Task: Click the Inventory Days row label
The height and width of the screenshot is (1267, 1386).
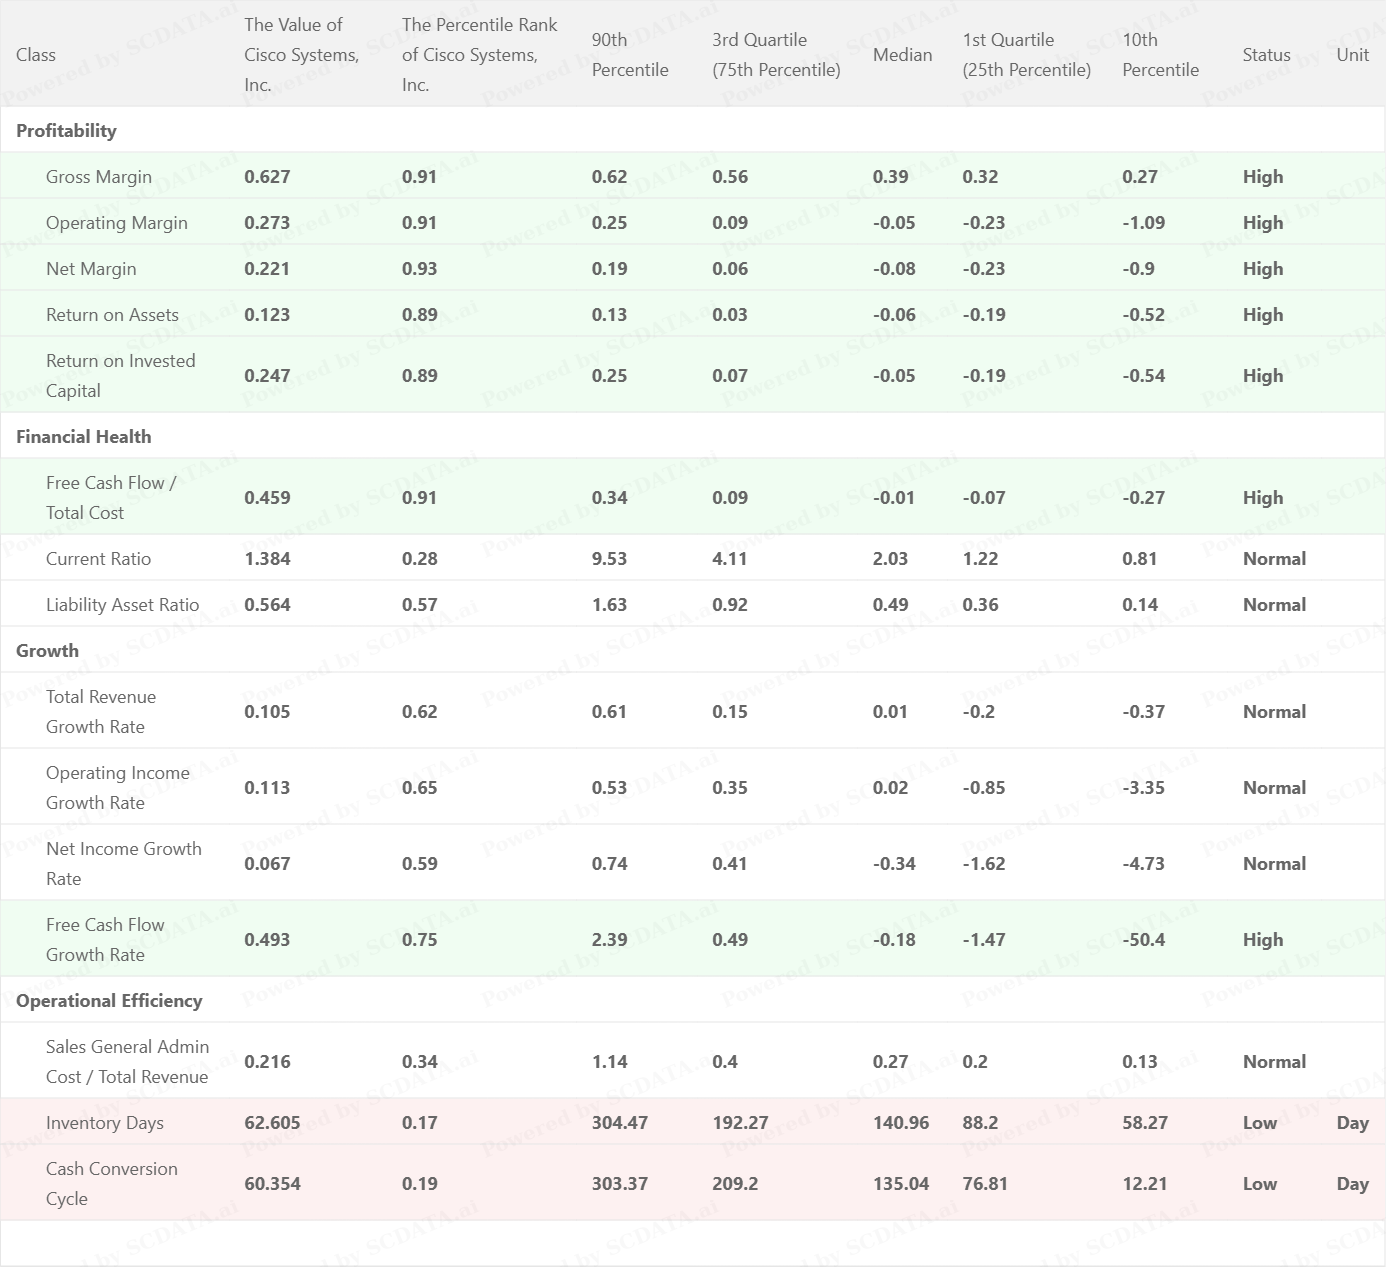Action: [x=104, y=1123]
